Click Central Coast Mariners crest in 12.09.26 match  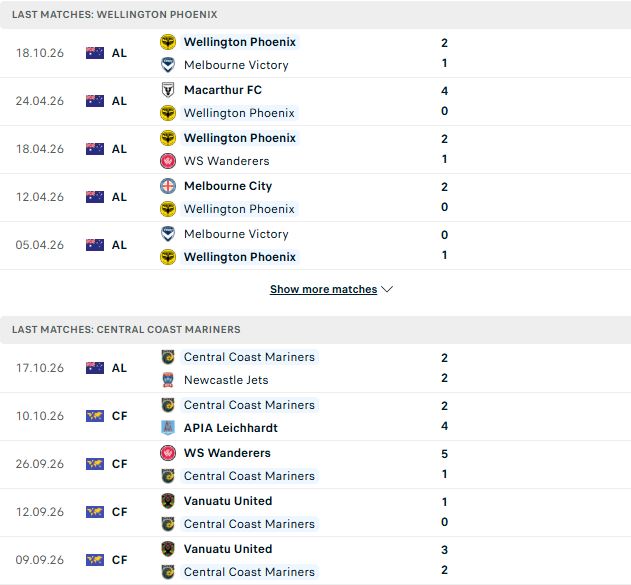point(168,524)
